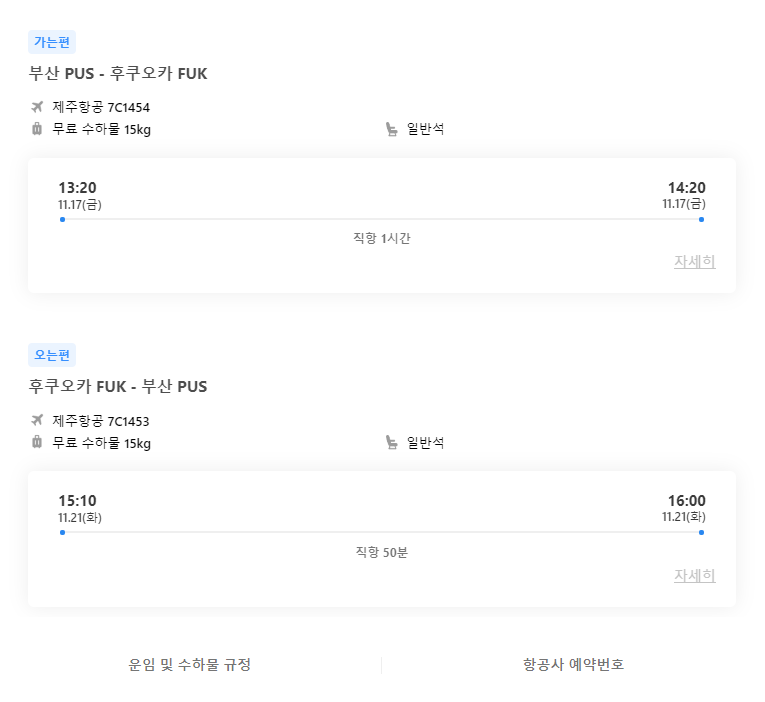Image resolution: width=765 pixels, height=702 pixels.
Task: Select the 후쿠오카 FUK - 부산 PUS route heading
Action: tap(118, 386)
